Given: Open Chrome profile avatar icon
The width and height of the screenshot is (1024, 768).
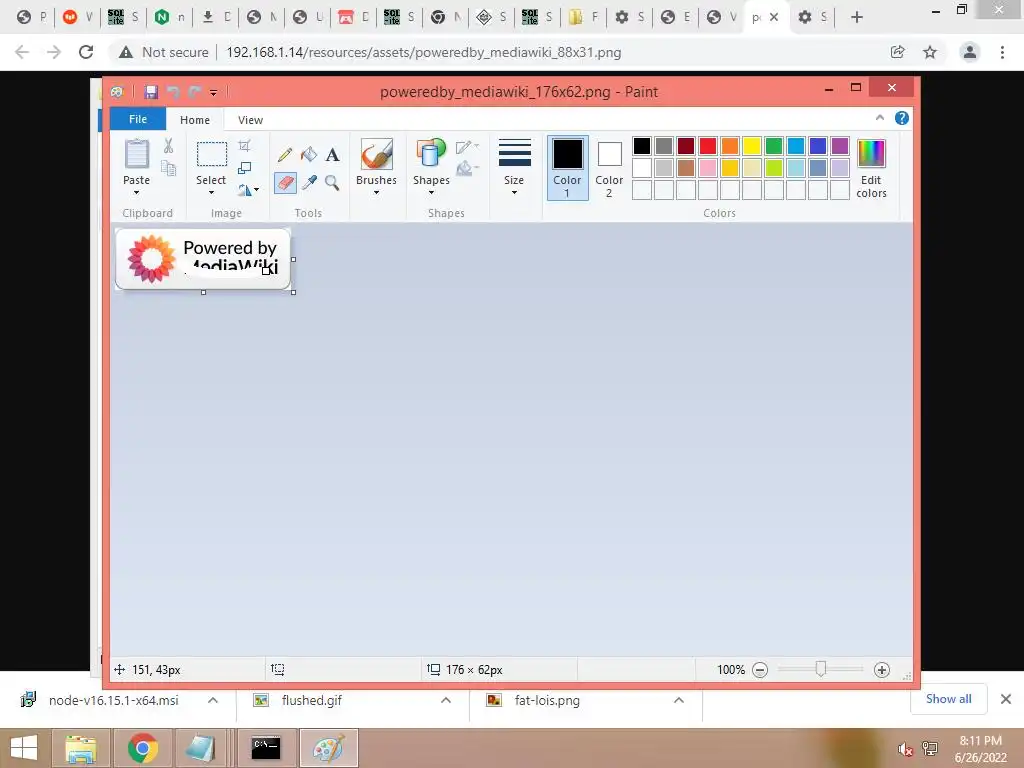Looking at the screenshot, I should pyautogui.click(x=970, y=52).
